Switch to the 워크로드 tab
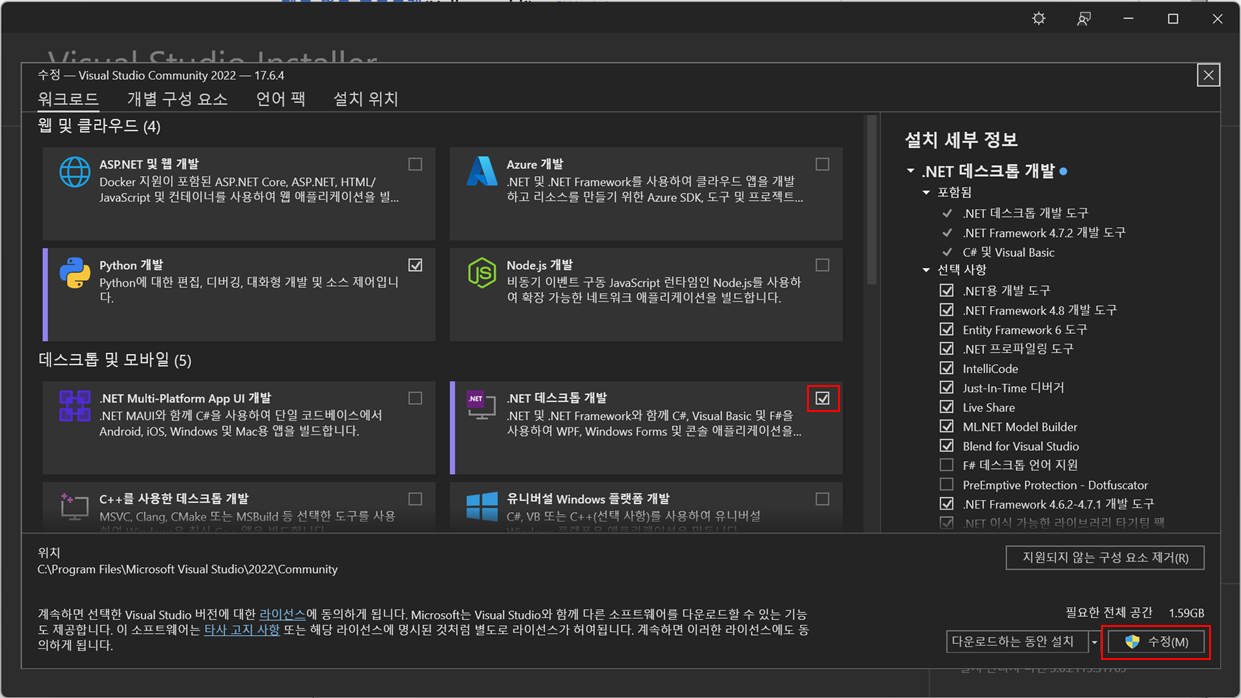 [68, 99]
